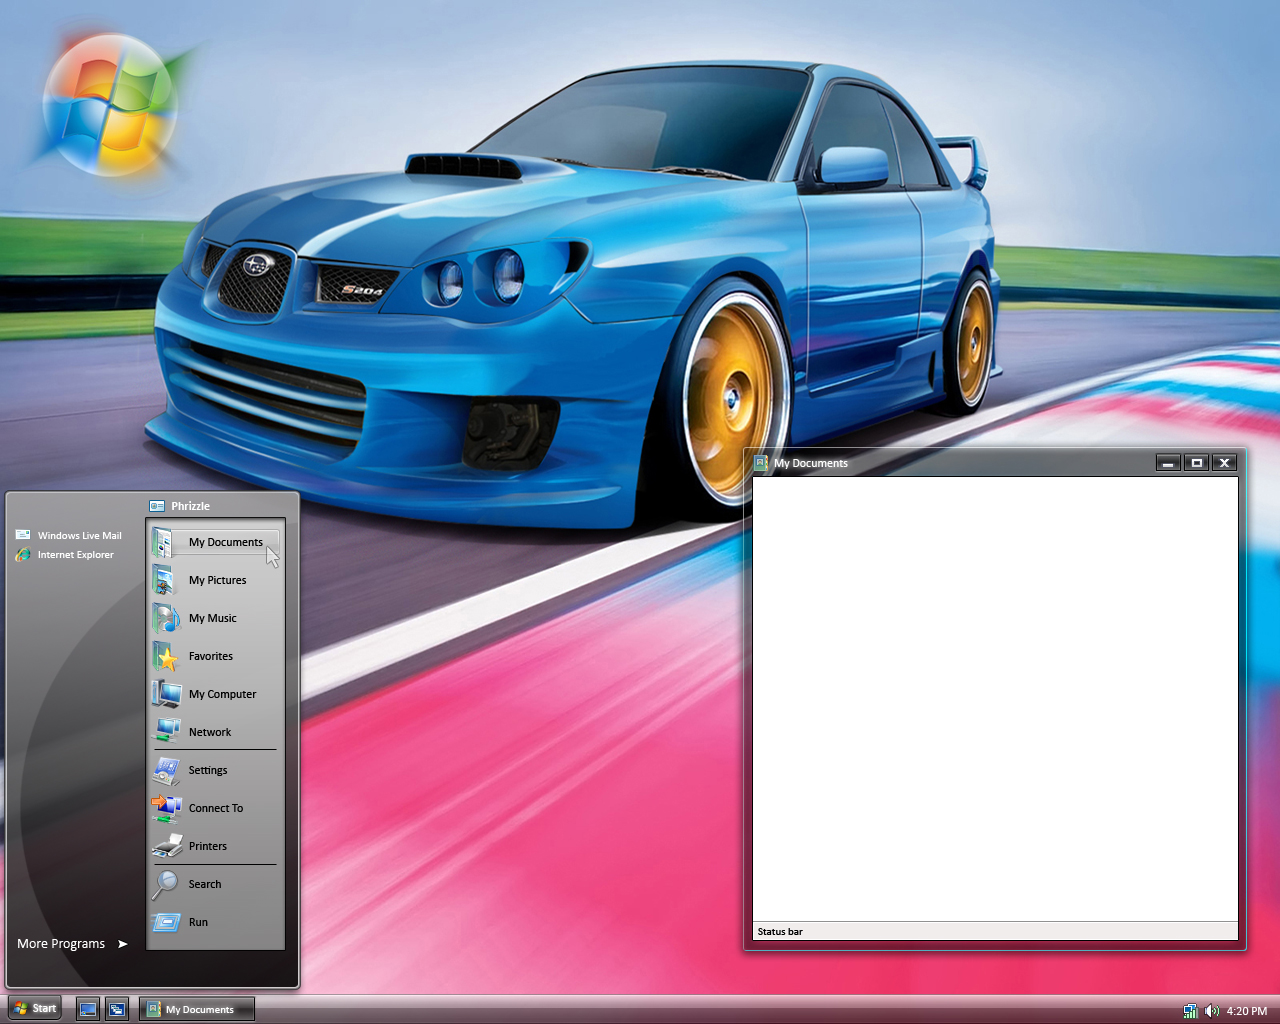The height and width of the screenshot is (1024, 1280).
Task: Select the My Documents menu label
Action: (226, 542)
